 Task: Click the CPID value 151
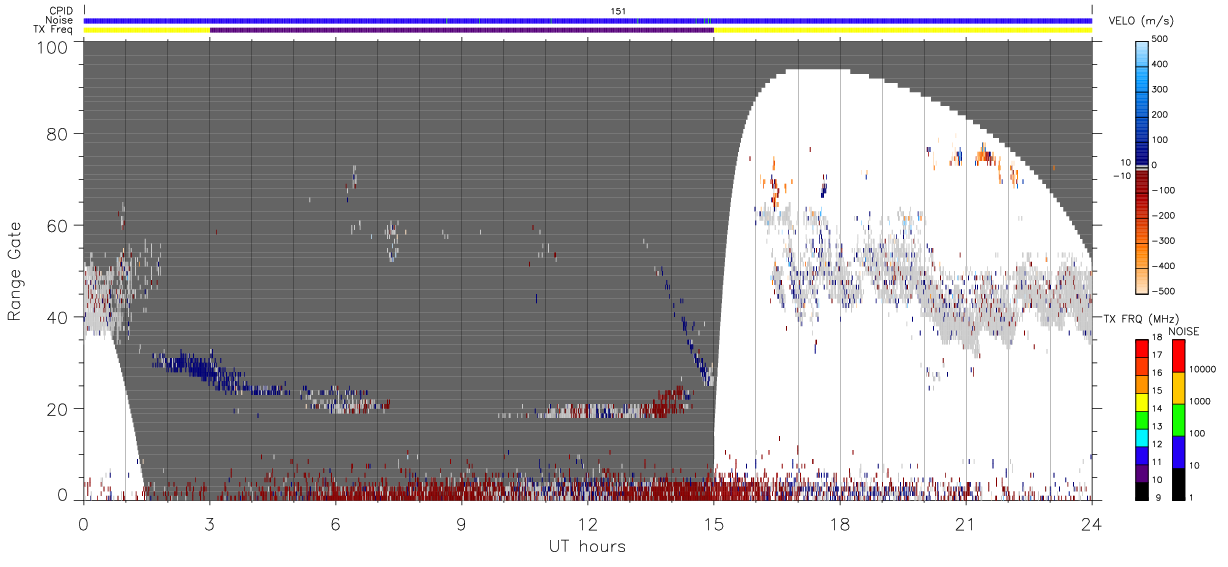tap(618, 11)
